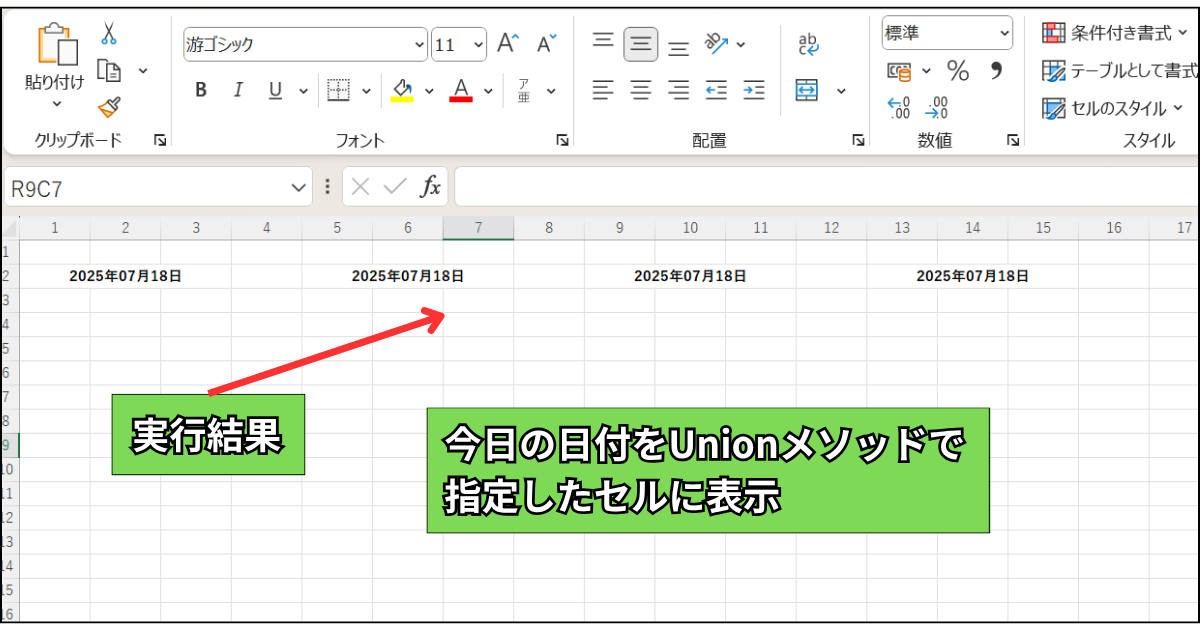Open the font size 11 dropdown

click(x=477, y=44)
